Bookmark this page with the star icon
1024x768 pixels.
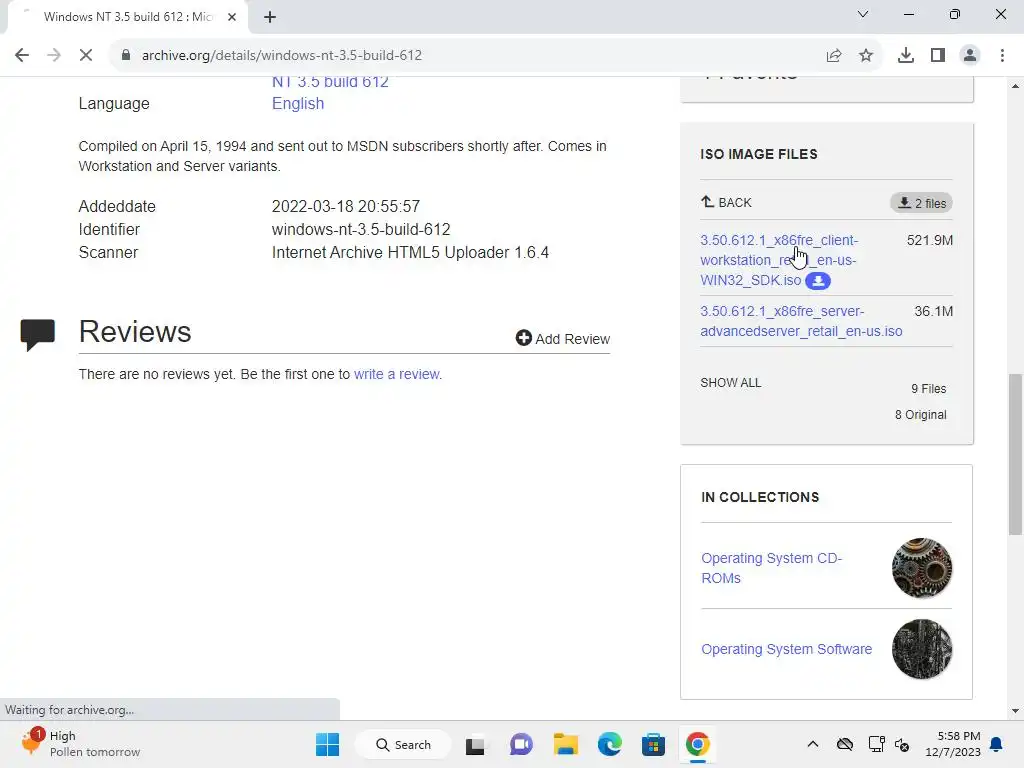click(x=866, y=56)
